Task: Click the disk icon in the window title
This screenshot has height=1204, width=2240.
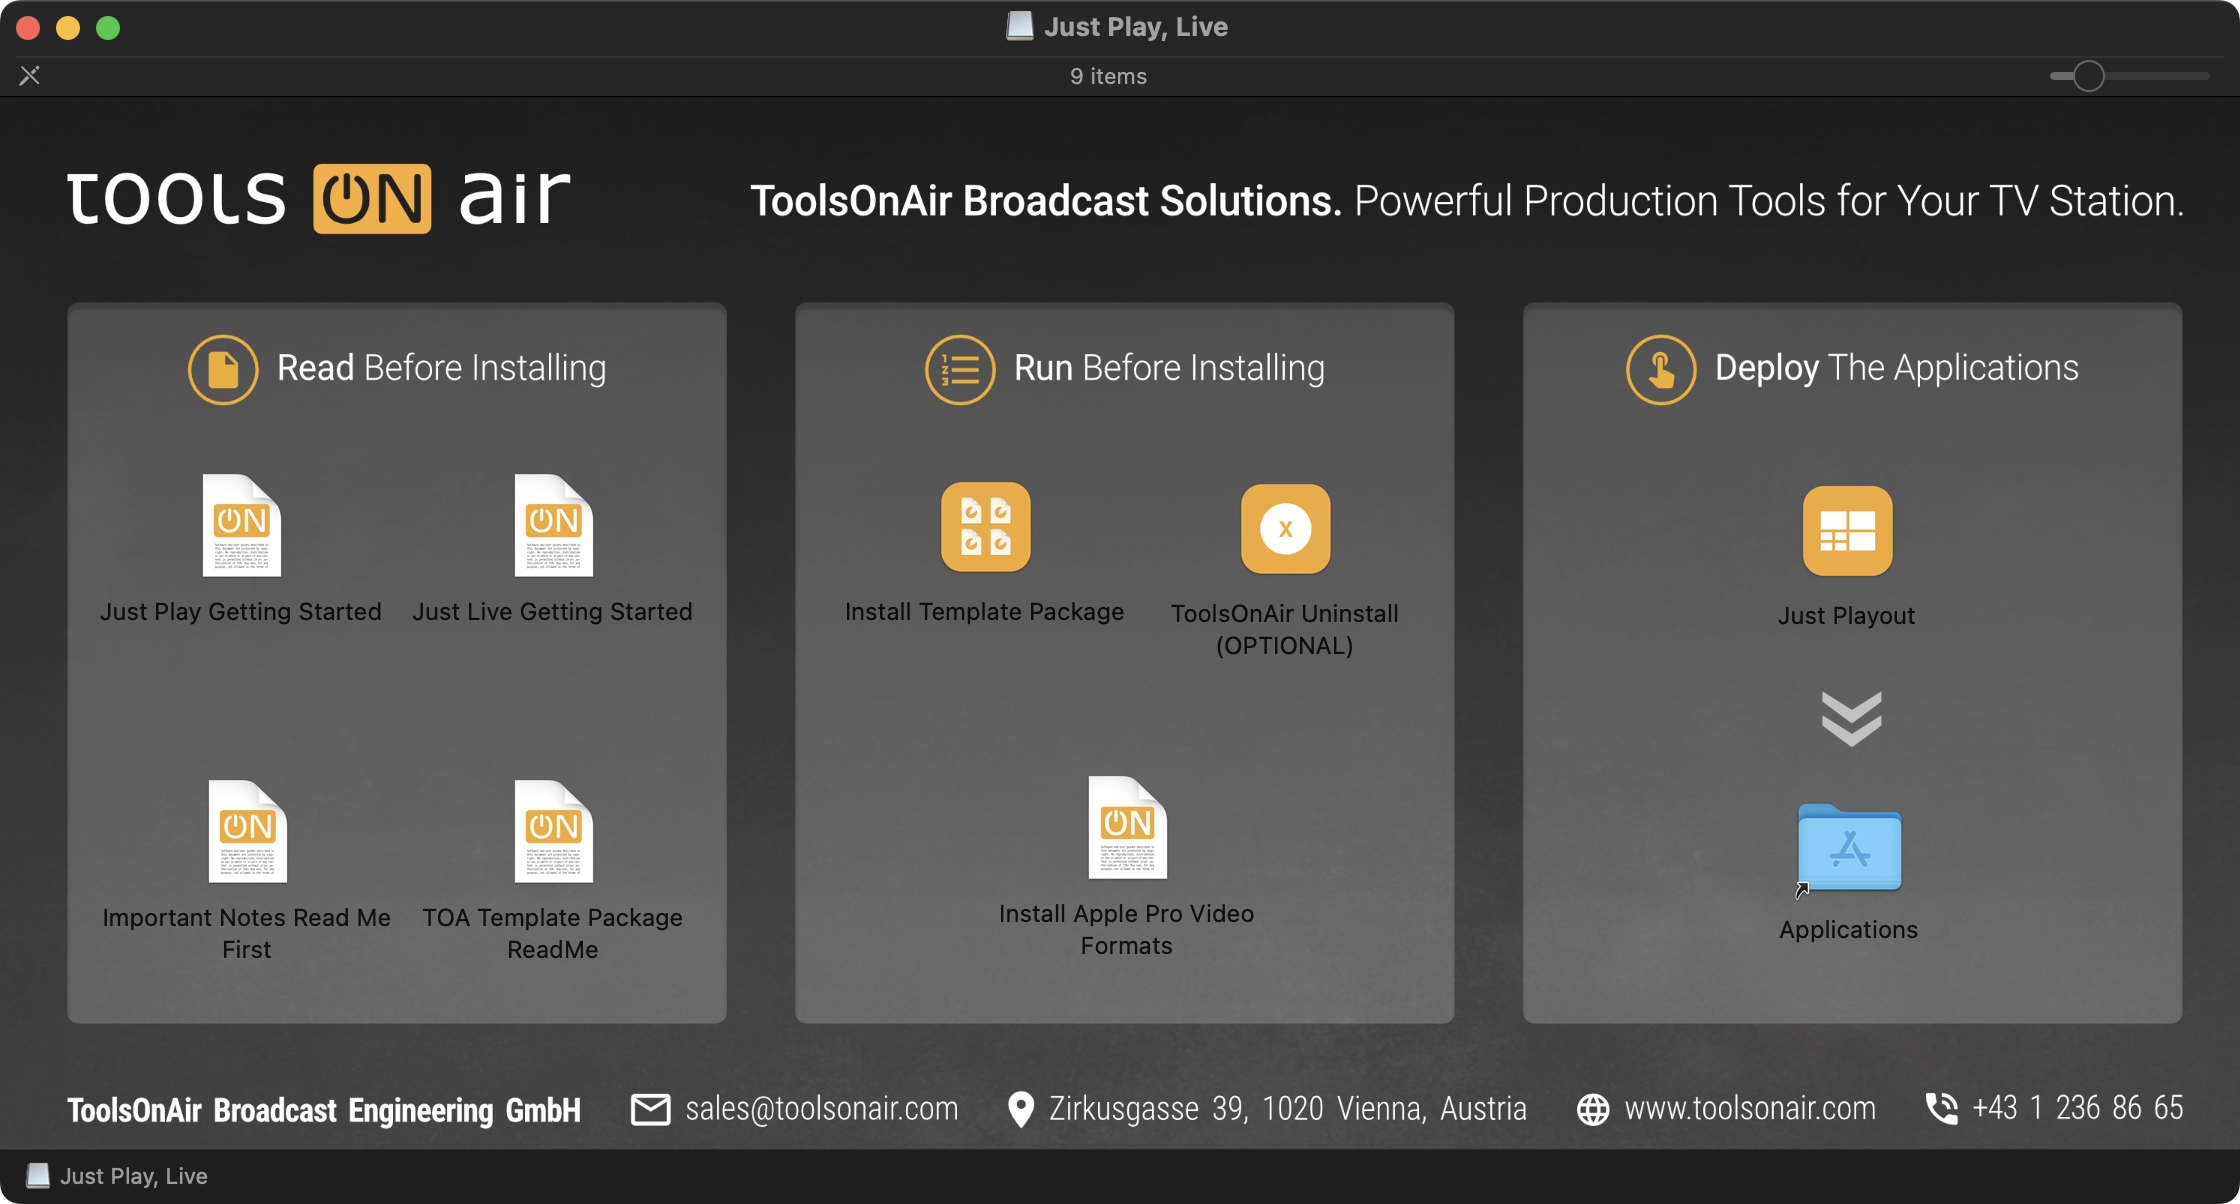Action: (x=1019, y=26)
